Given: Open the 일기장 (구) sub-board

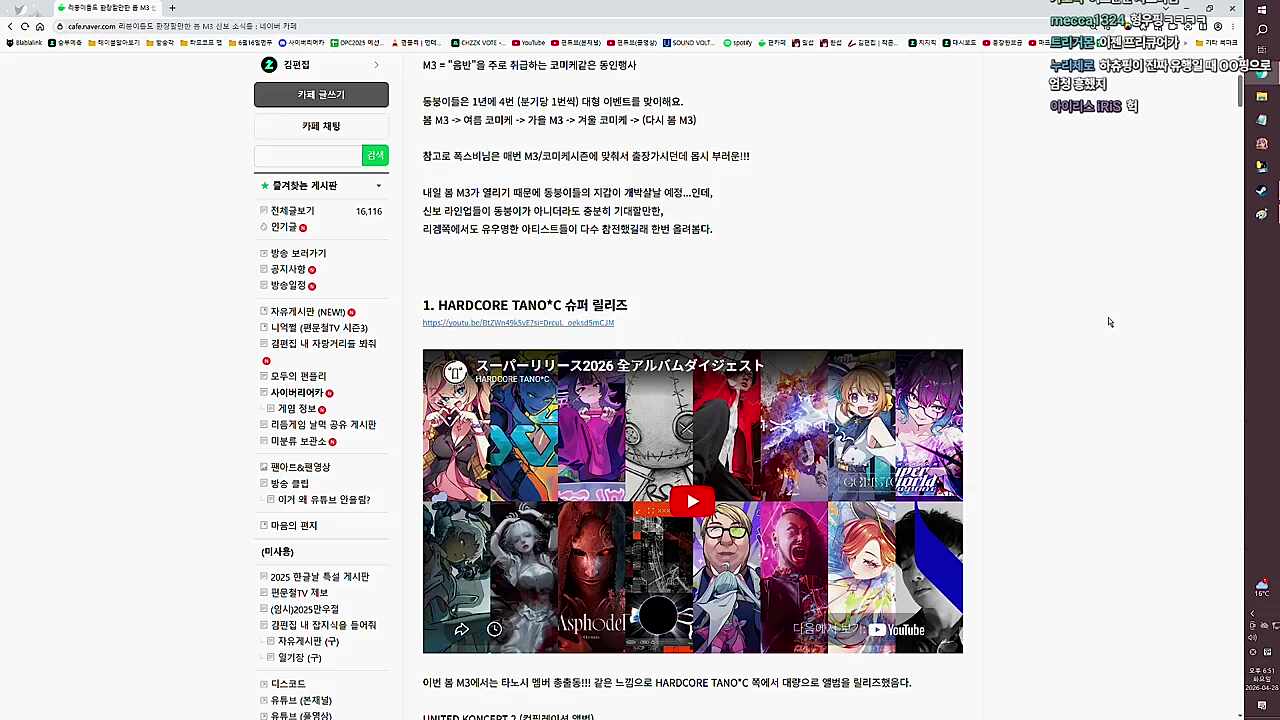Looking at the screenshot, I should pos(299,658).
